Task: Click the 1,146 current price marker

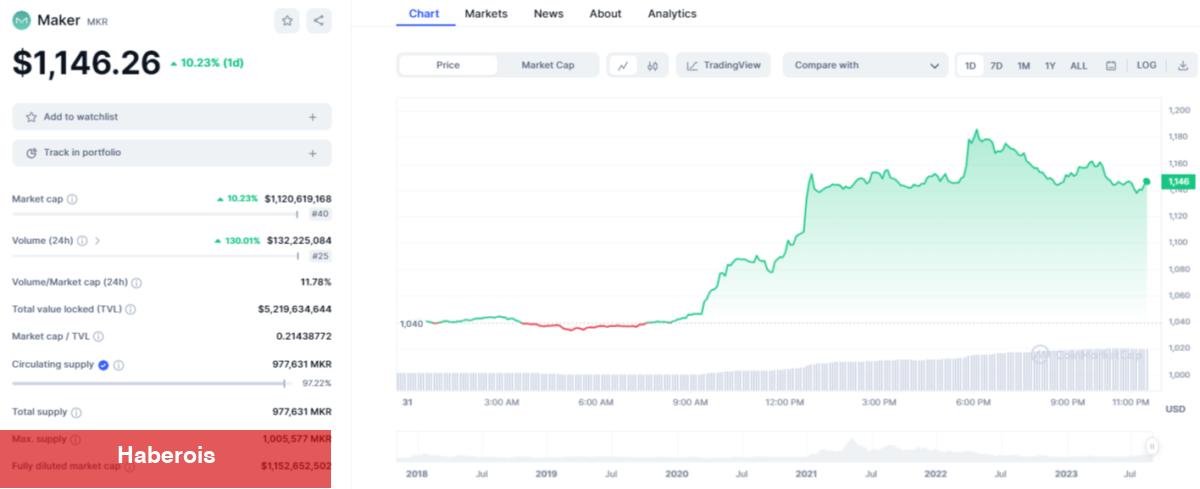Action: point(1178,182)
